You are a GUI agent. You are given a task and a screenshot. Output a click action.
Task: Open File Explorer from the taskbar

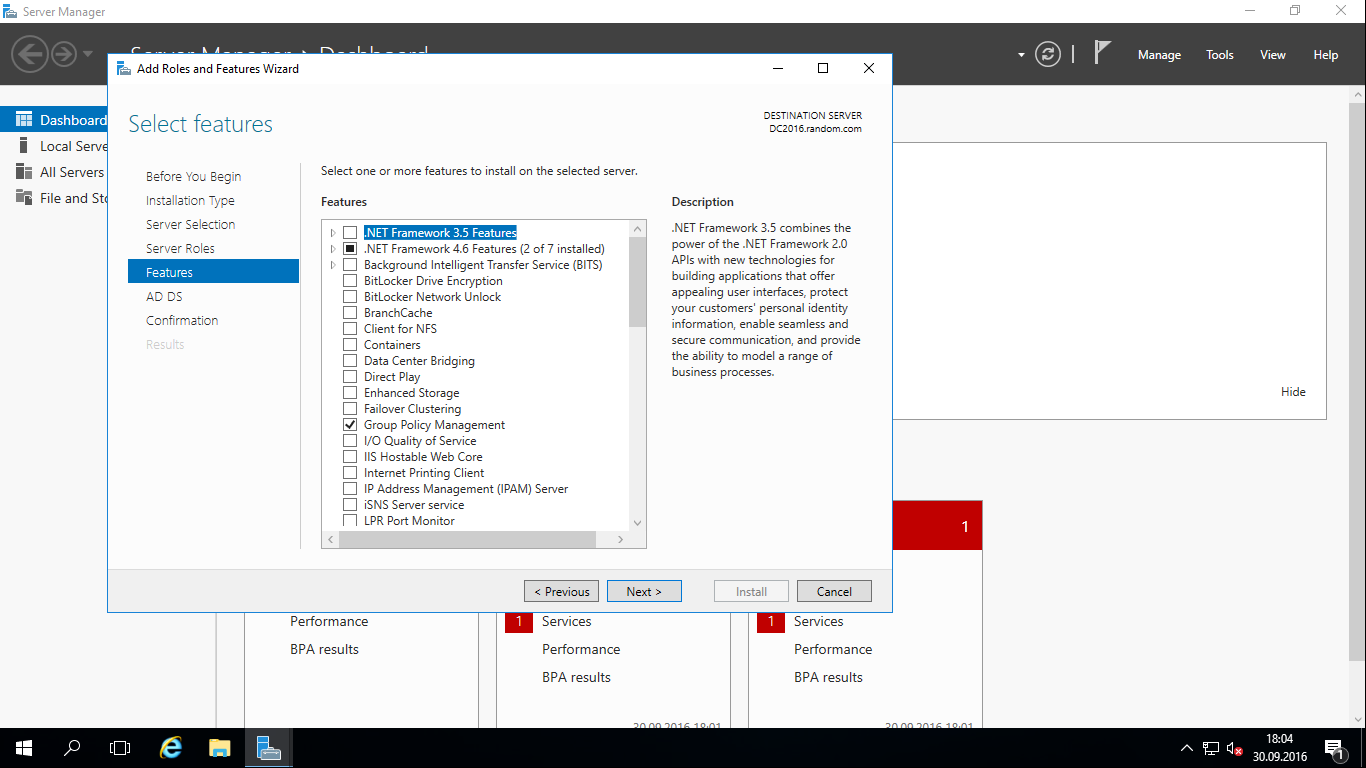(220, 748)
